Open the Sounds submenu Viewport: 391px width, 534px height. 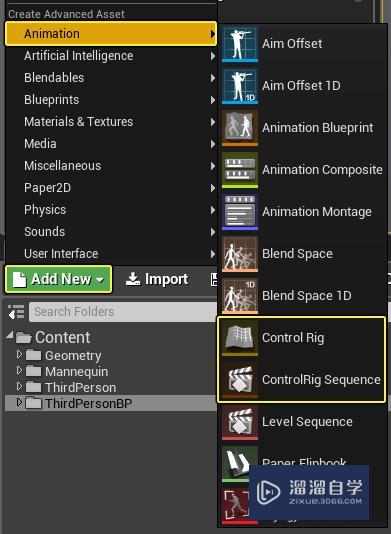click(111, 232)
